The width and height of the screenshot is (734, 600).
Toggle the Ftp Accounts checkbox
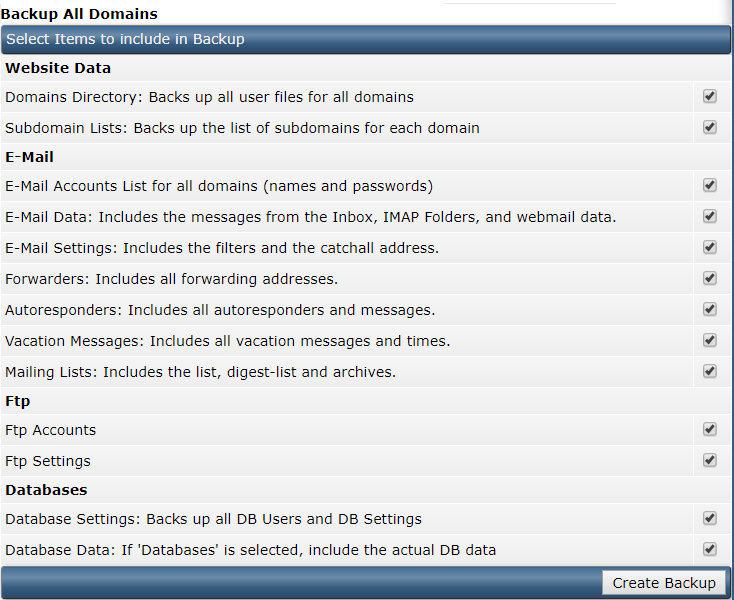[710, 429]
